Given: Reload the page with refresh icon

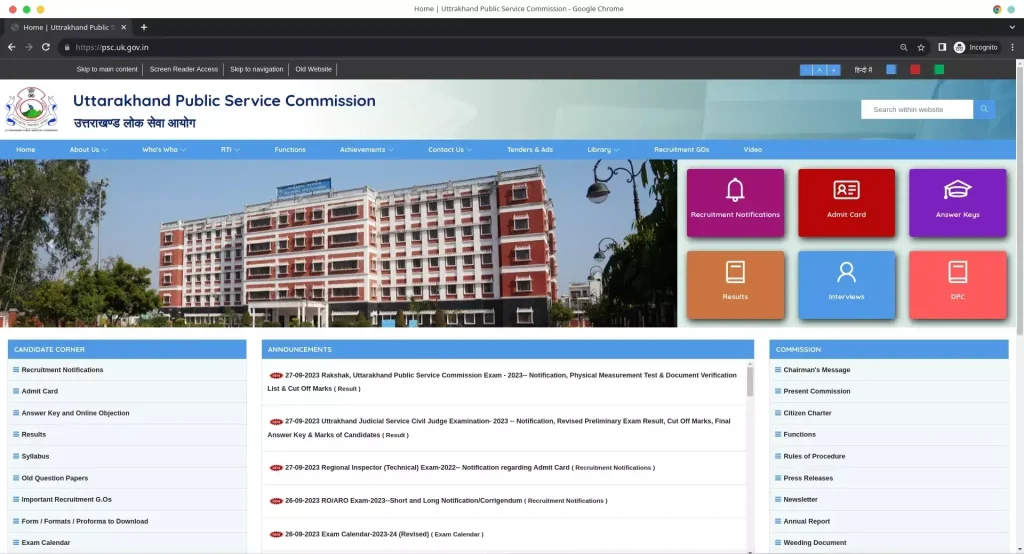Looking at the screenshot, I should [x=46, y=47].
